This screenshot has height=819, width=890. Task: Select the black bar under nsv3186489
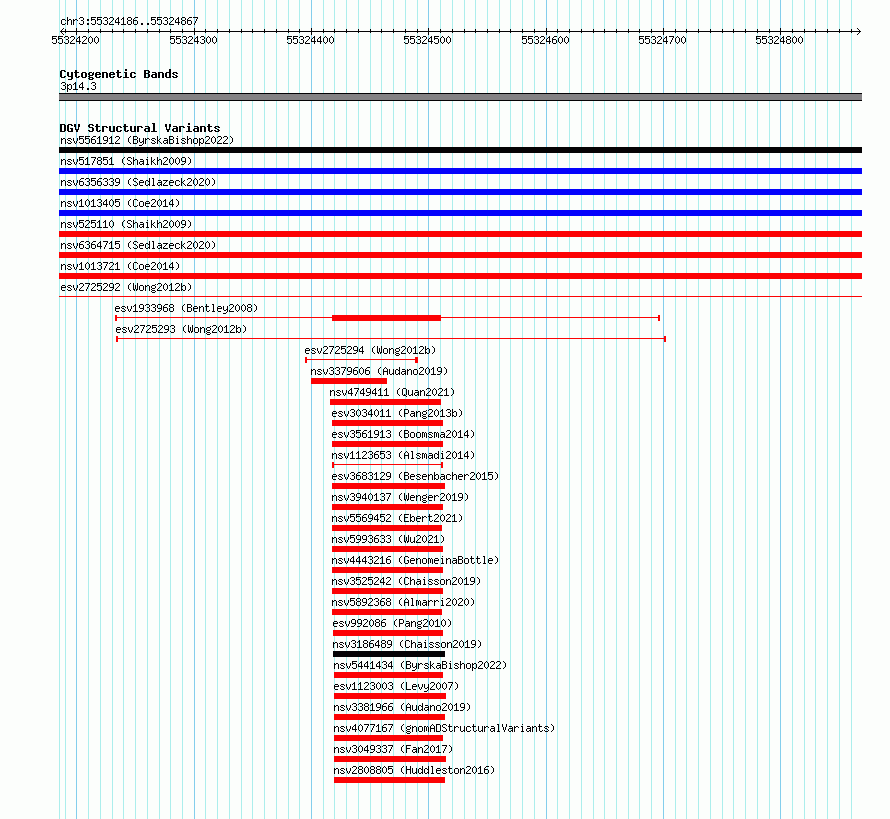pyautogui.click(x=389, y=654)
